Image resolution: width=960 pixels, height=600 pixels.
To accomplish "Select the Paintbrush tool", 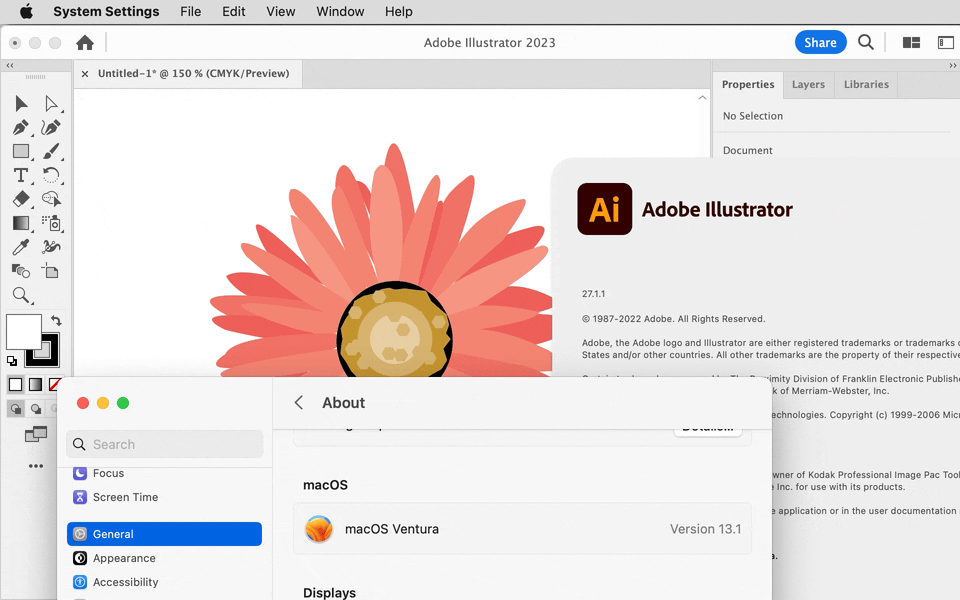I will 51,151.
